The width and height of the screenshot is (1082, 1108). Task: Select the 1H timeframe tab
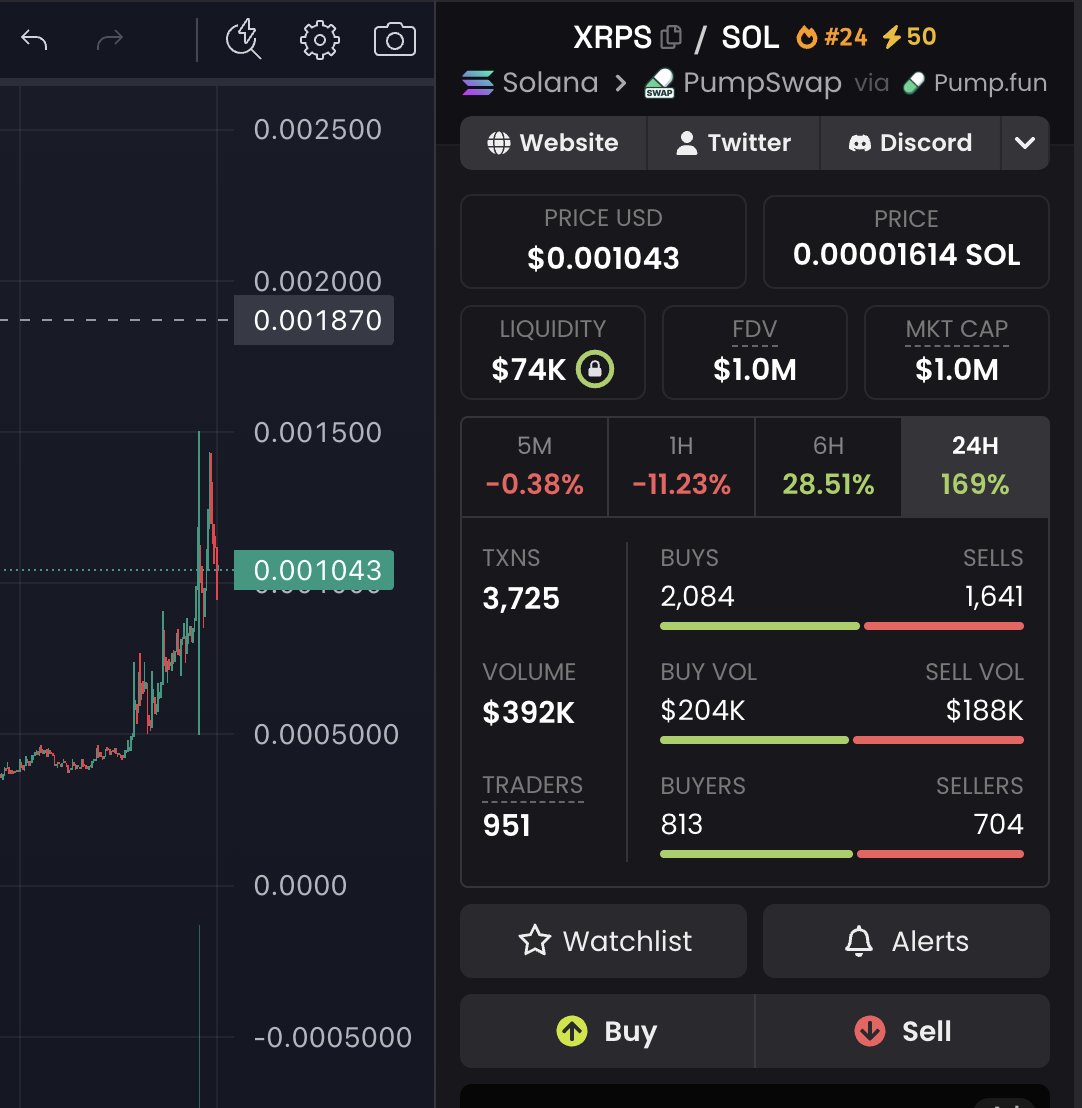681,466
